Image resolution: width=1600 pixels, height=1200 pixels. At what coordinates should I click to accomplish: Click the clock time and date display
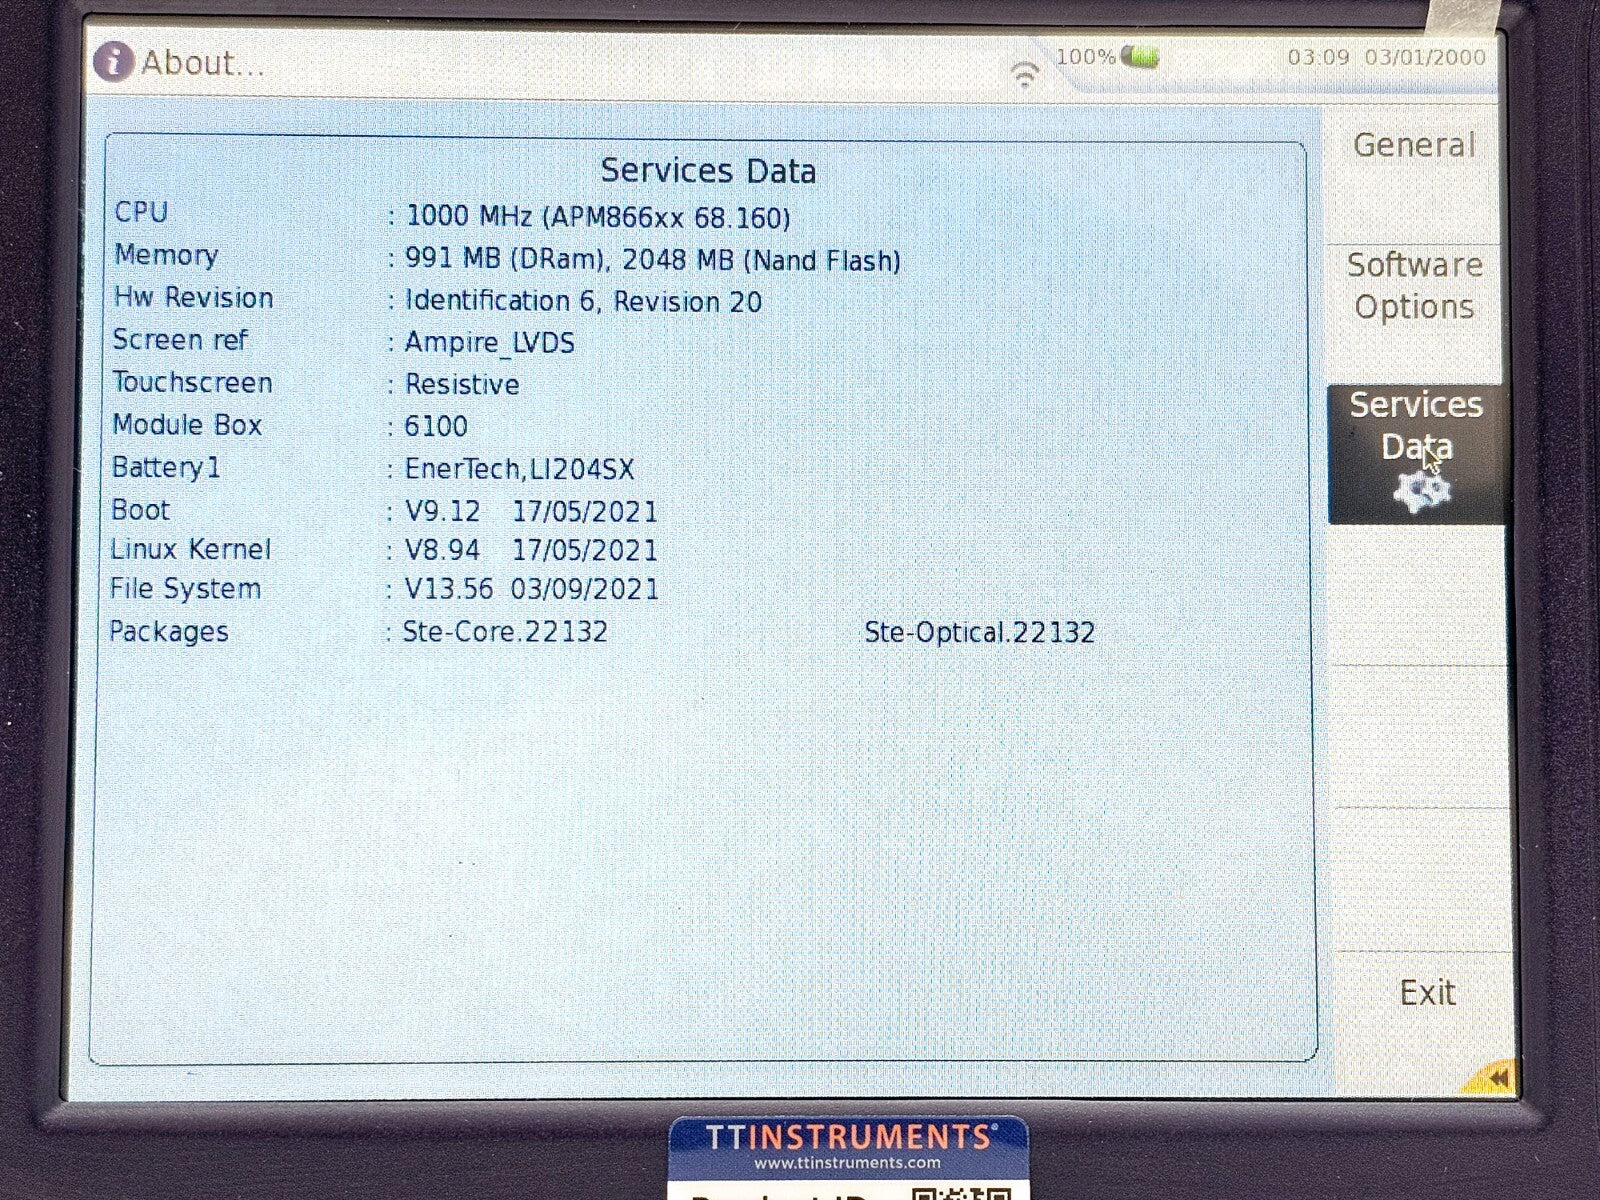(1386, 57)
